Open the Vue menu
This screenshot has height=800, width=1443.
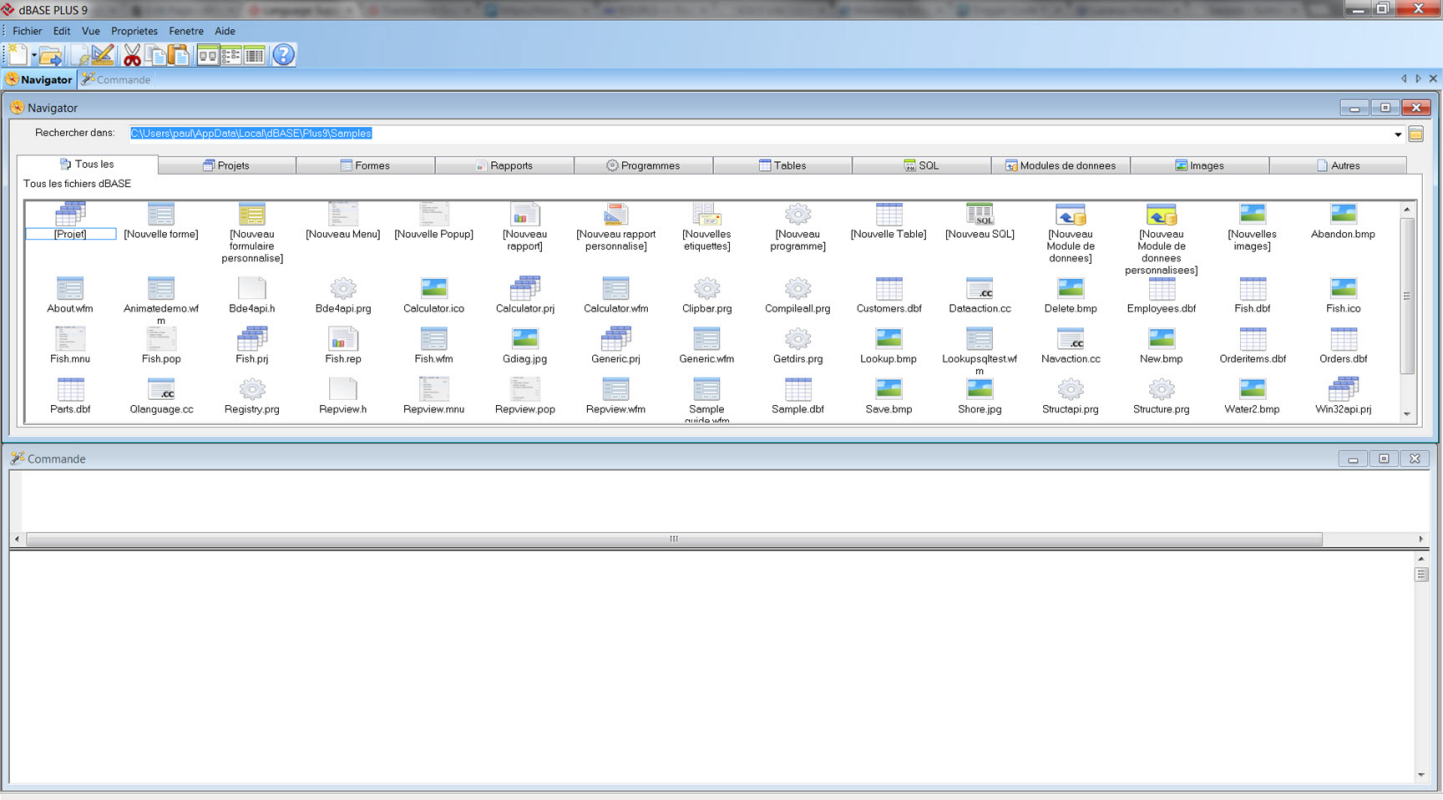point(91,31)
